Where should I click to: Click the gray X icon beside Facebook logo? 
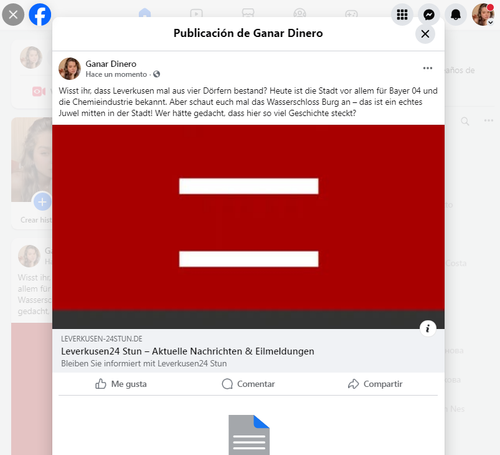point(13,15)
